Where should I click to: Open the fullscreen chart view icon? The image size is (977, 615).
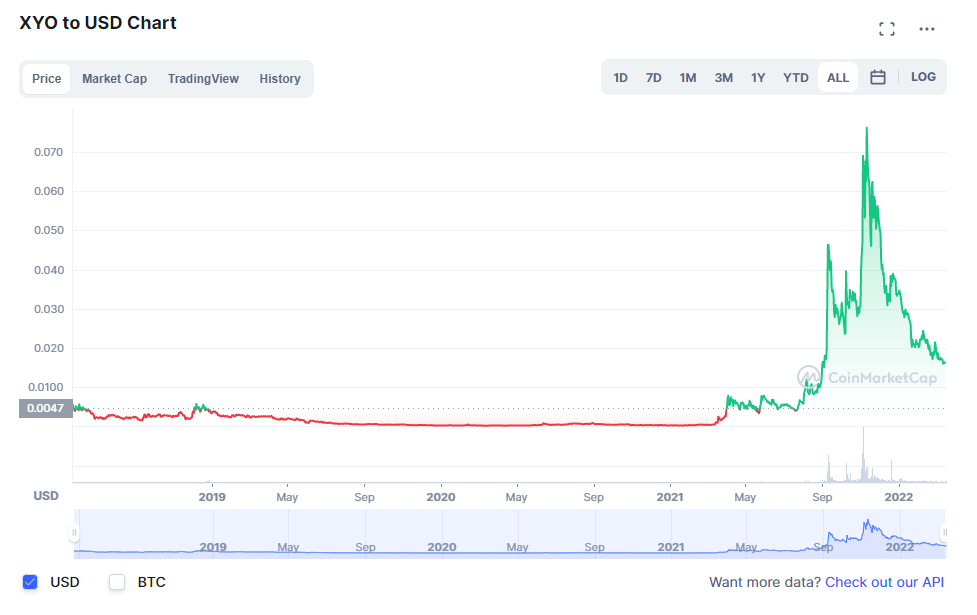887,29
